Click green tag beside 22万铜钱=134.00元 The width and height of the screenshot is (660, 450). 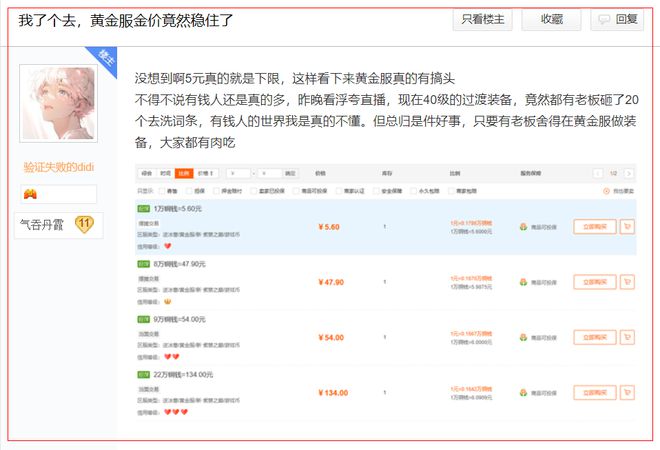coord(144,375)
